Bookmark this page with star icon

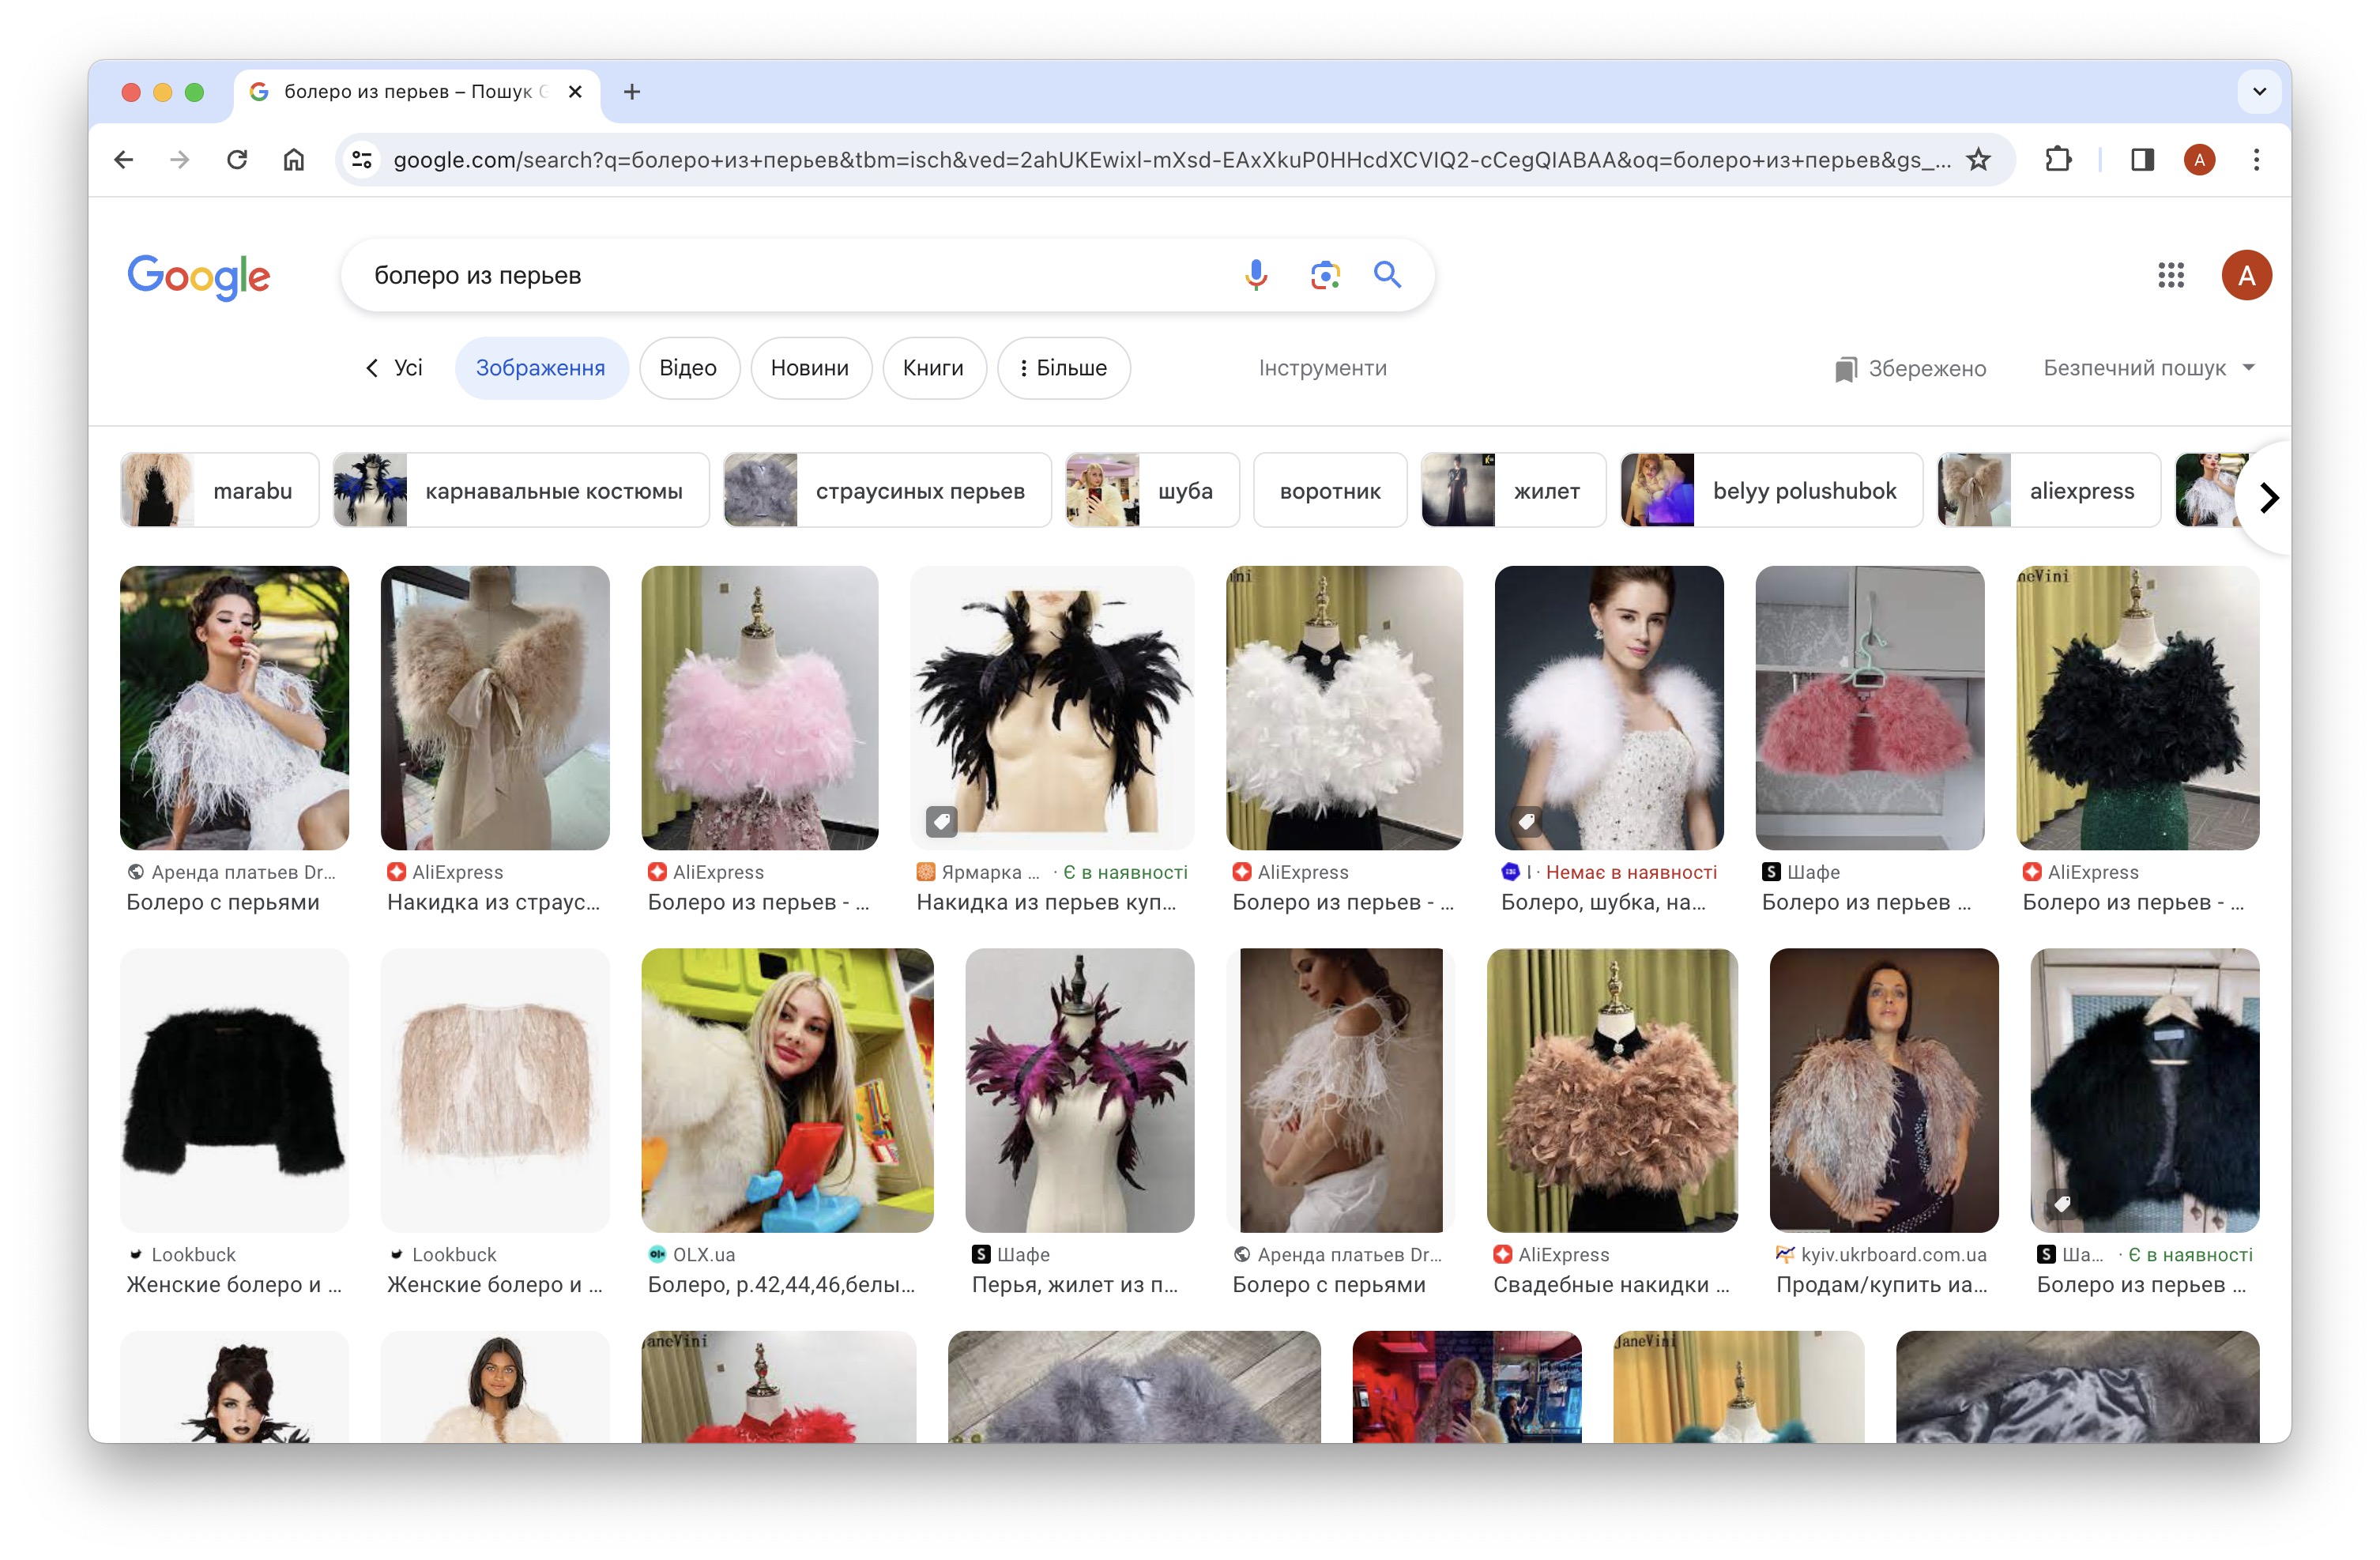click(x=1978, y=160)
